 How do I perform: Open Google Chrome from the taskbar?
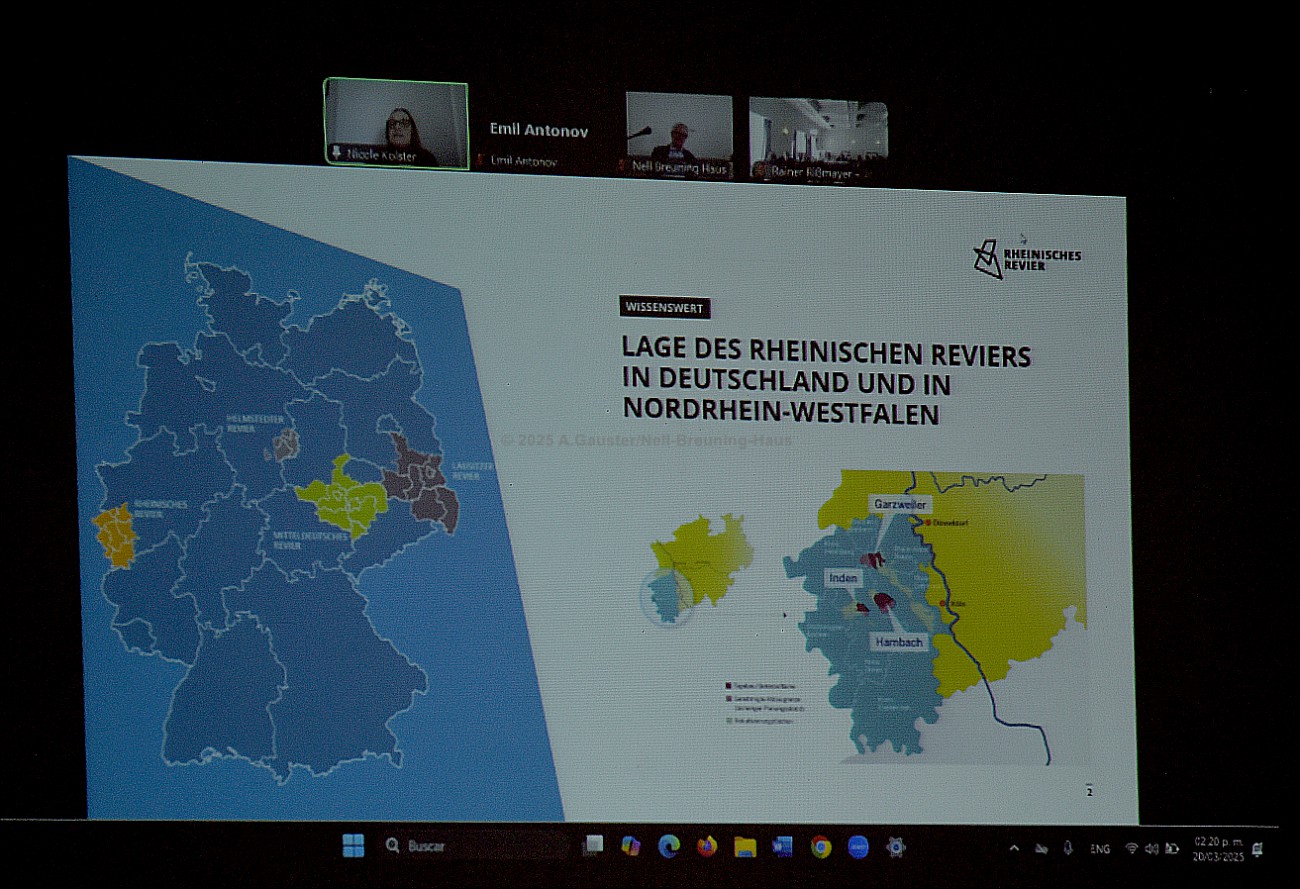click(x=820, y=847)
